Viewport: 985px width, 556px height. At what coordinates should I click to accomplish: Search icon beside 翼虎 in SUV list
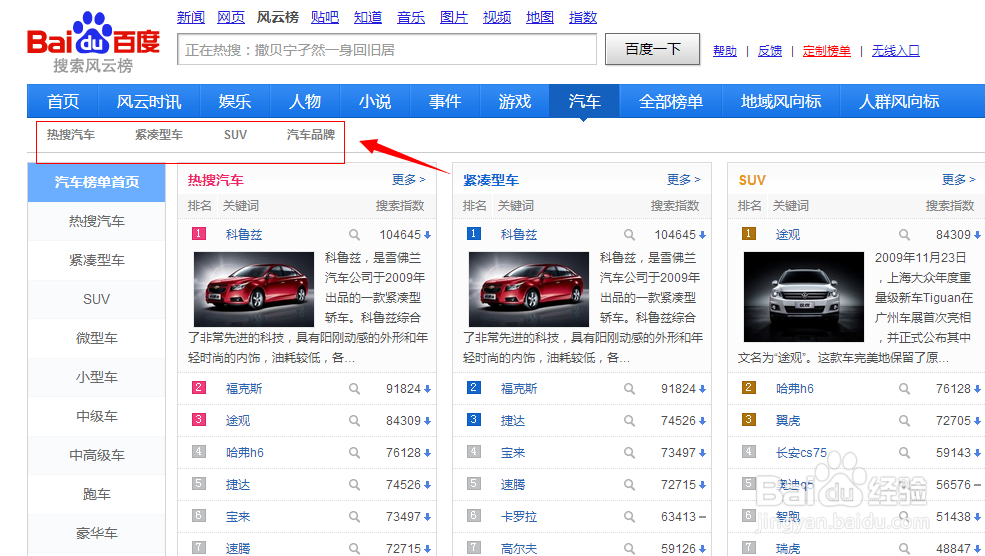[x=904, y=421]
